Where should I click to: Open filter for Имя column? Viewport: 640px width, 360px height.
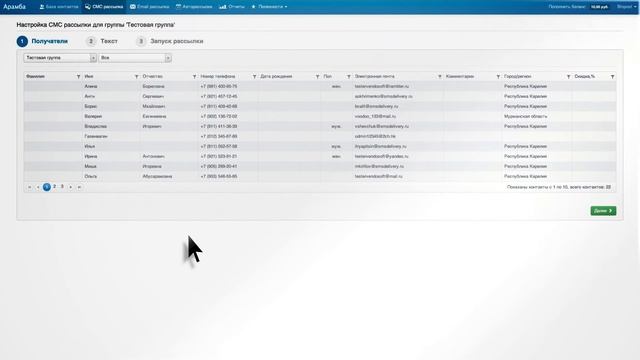137,77
